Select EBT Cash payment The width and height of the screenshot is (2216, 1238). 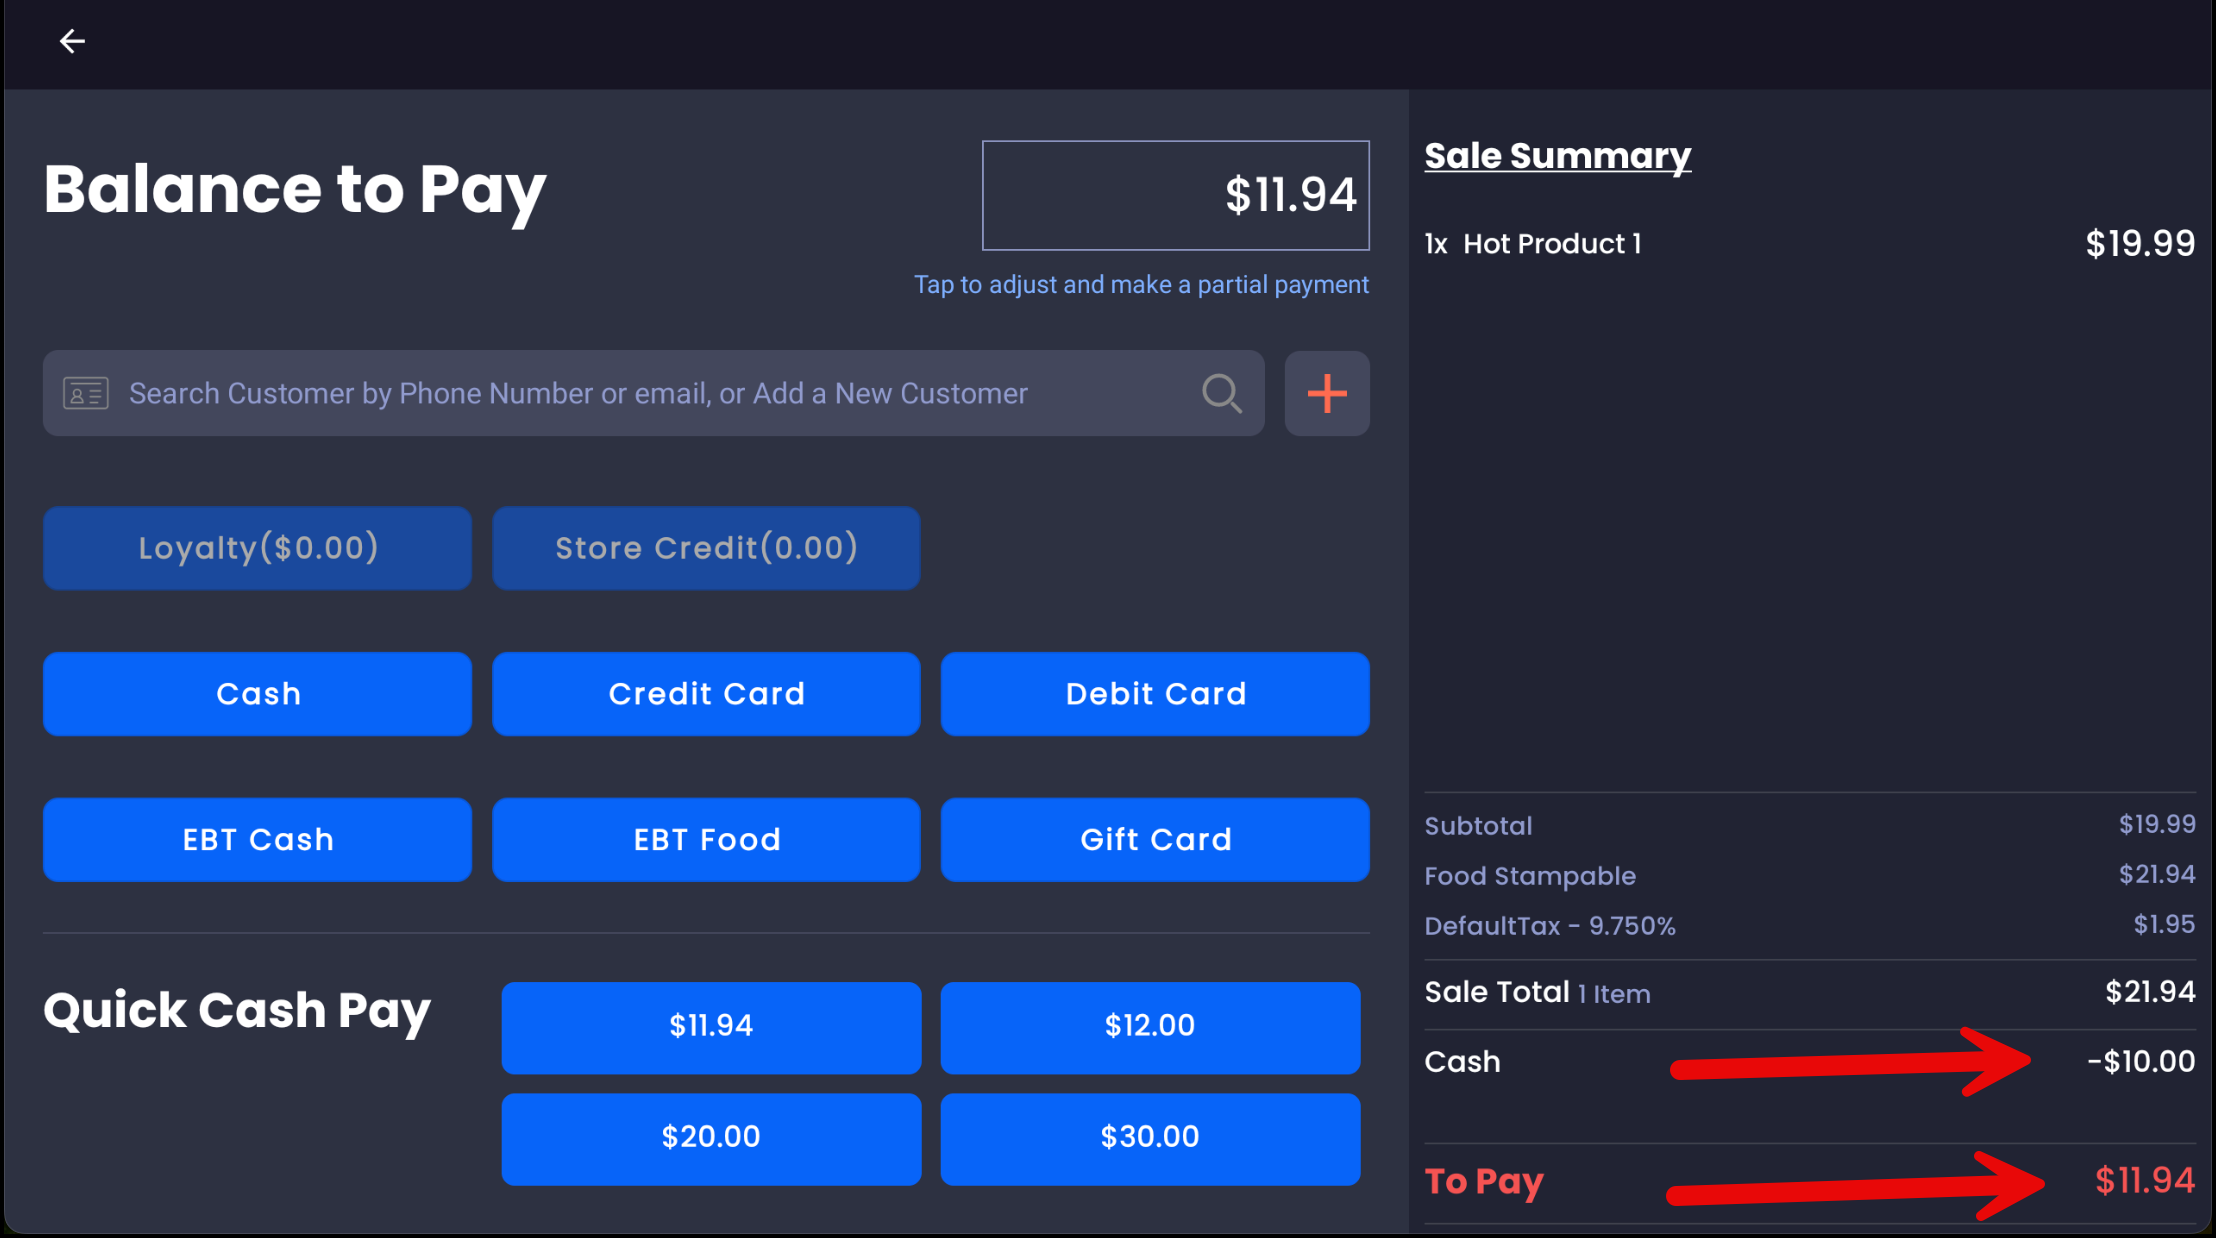[257, 840]
